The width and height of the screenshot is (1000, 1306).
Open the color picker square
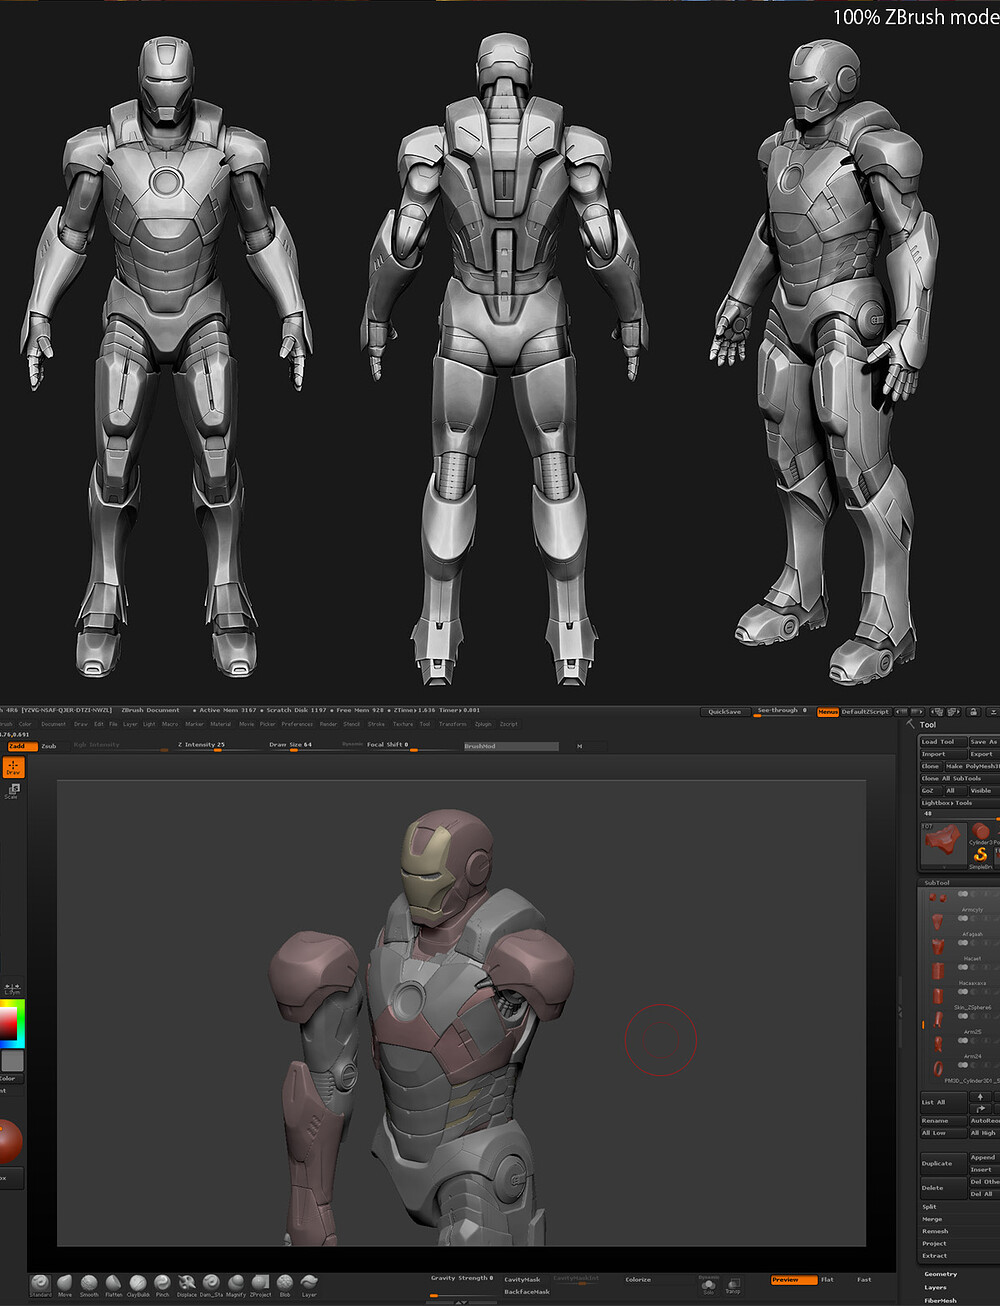click(x=11, y=1024)
